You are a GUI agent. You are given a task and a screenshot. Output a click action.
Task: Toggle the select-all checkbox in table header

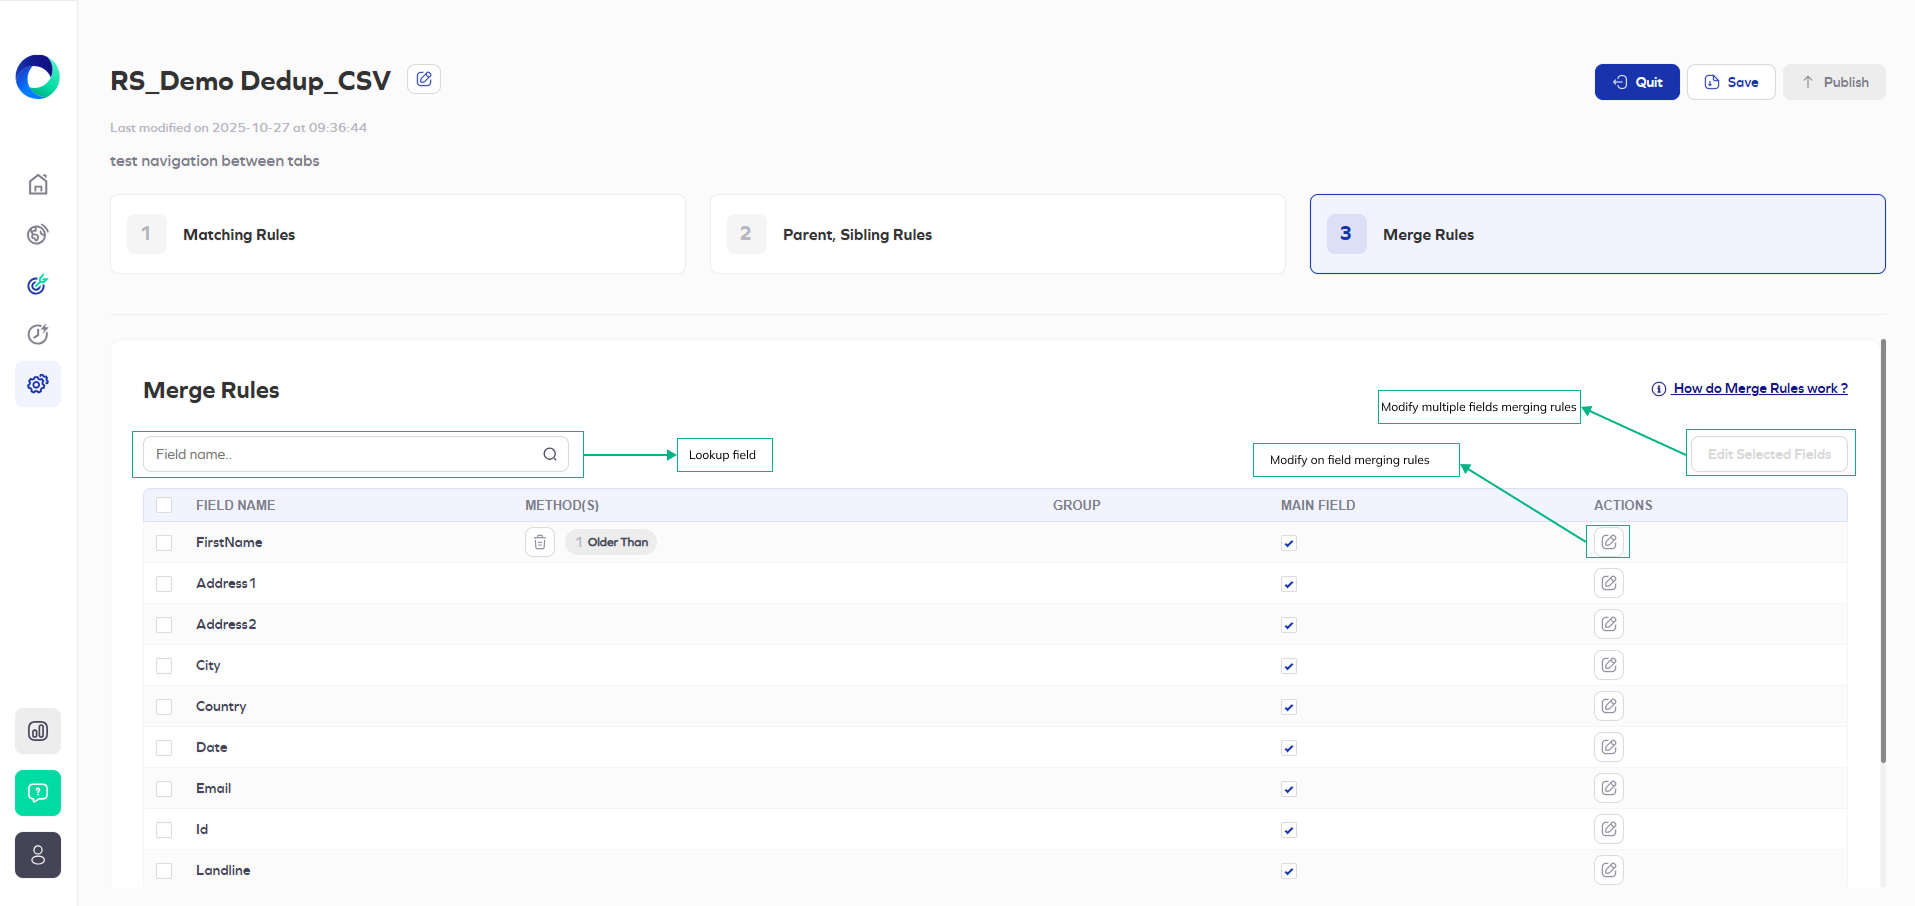[x=164, y=506]
